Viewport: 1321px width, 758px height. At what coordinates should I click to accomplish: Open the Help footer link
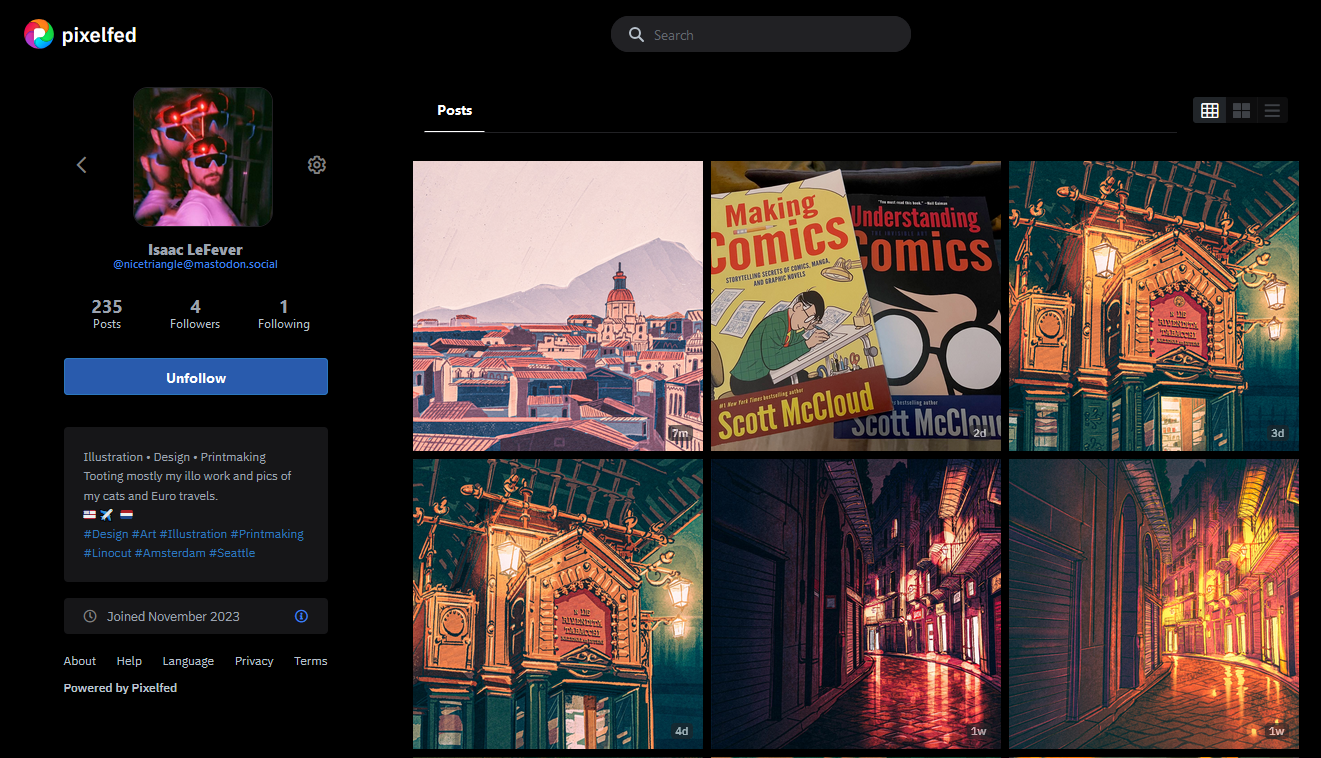(x=129, y=661)
